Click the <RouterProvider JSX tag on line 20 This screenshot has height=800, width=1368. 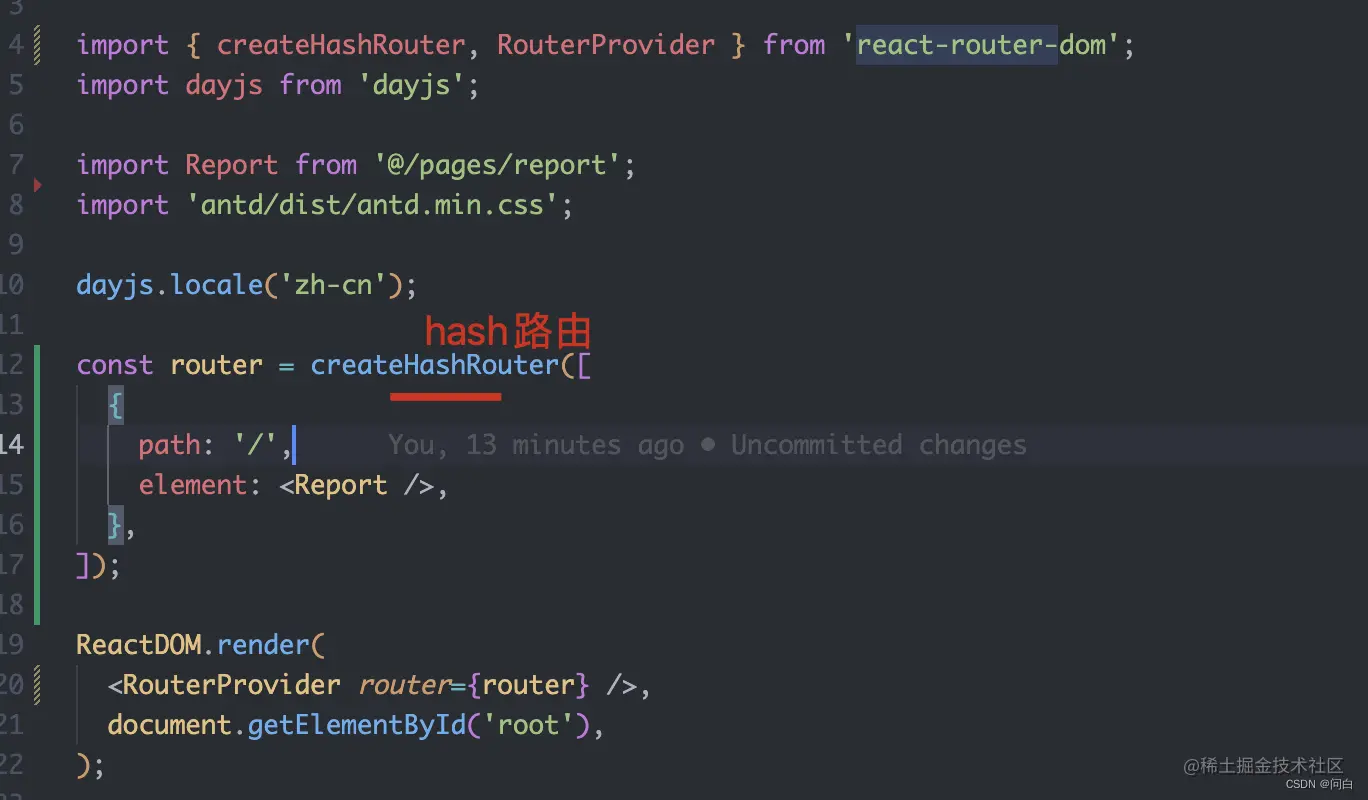(x=224, y=685)
